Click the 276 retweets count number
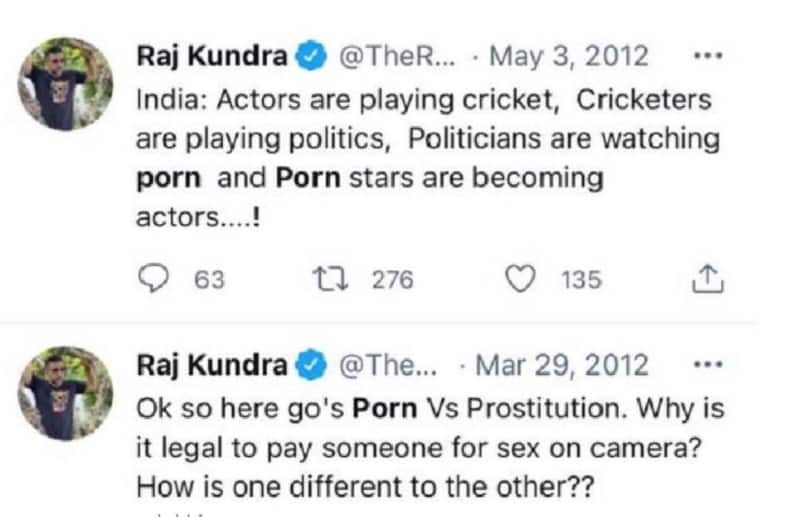Viewport: 800px width, 517px height. 392,280
